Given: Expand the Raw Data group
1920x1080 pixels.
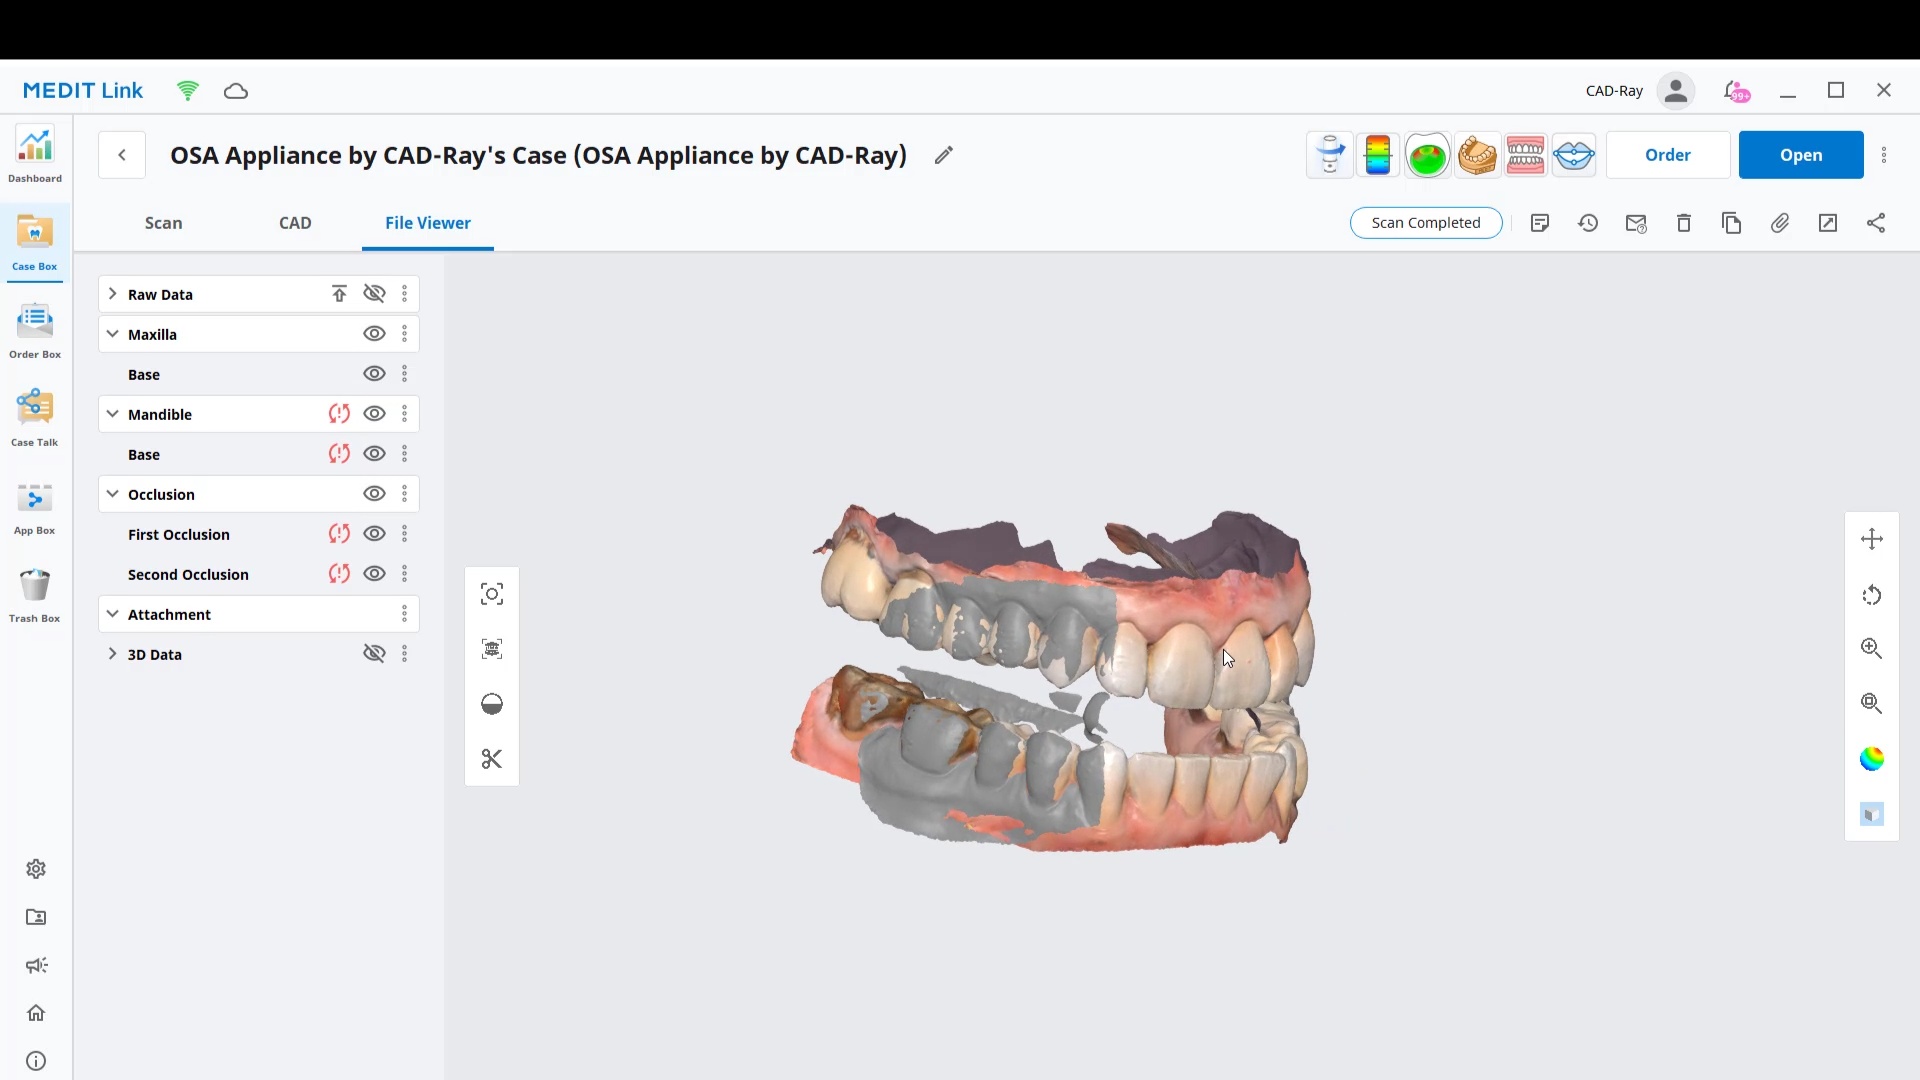Looking at the screenshot, I should [113, 294].
